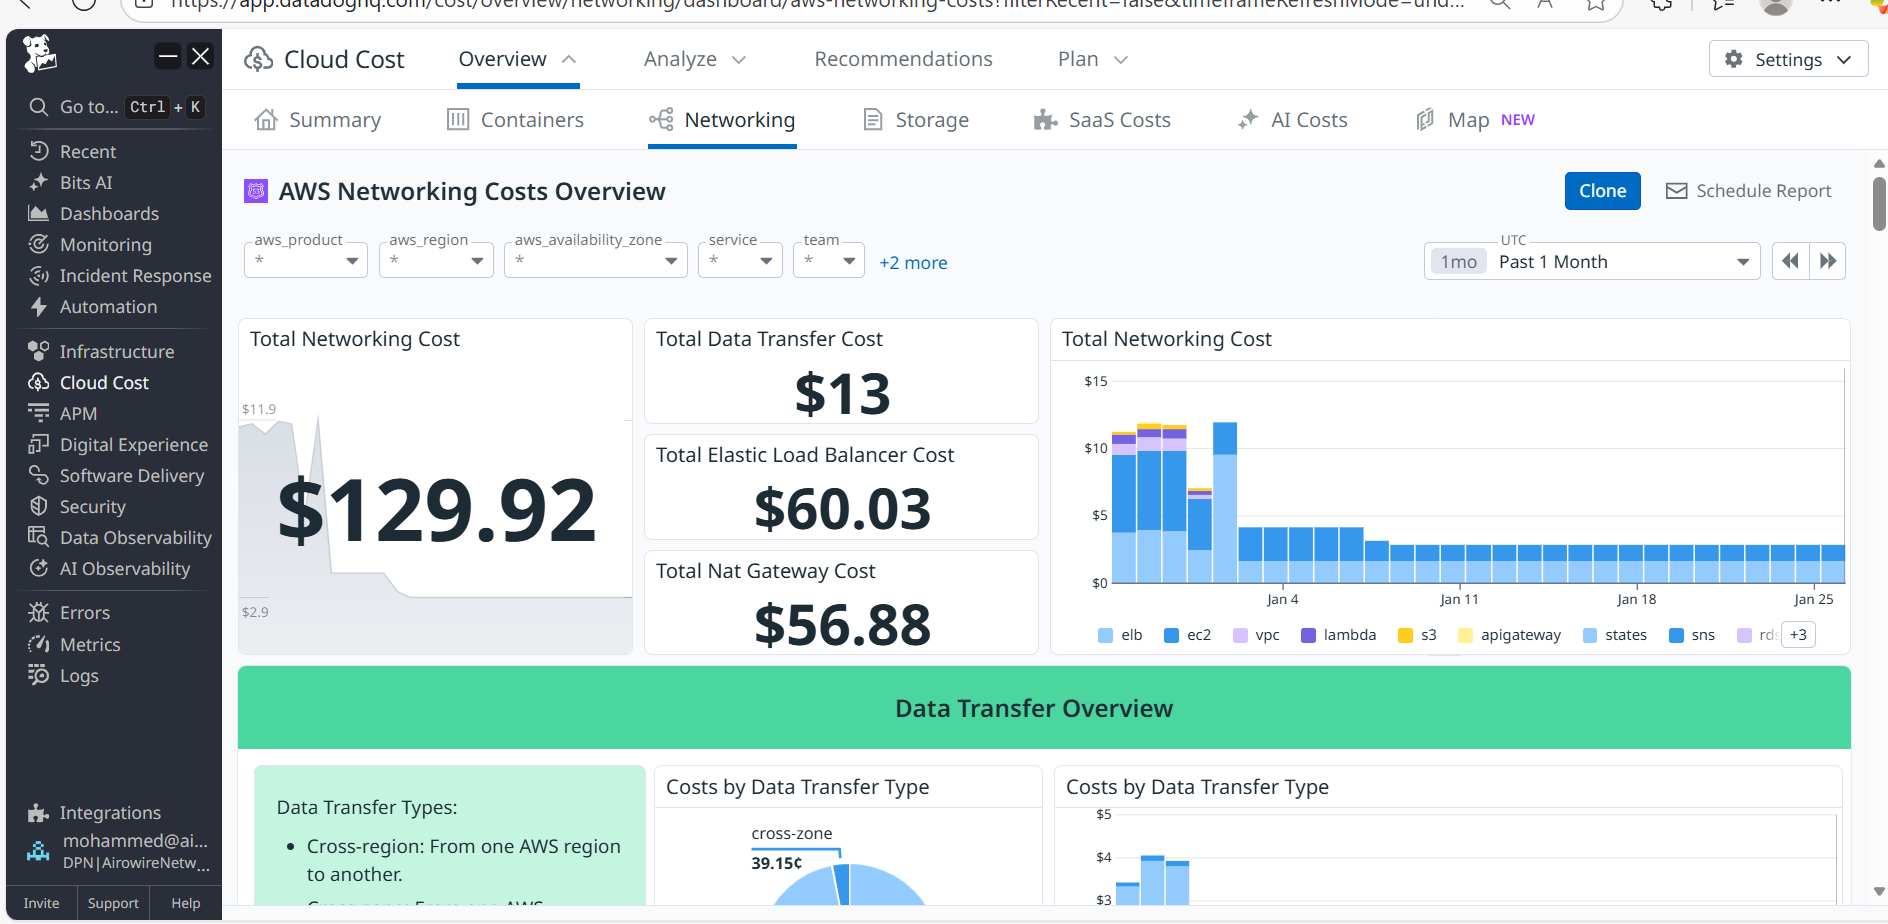Click the Integrations puzzle icon
This screenshot has width=1888, height=924.
39,812
